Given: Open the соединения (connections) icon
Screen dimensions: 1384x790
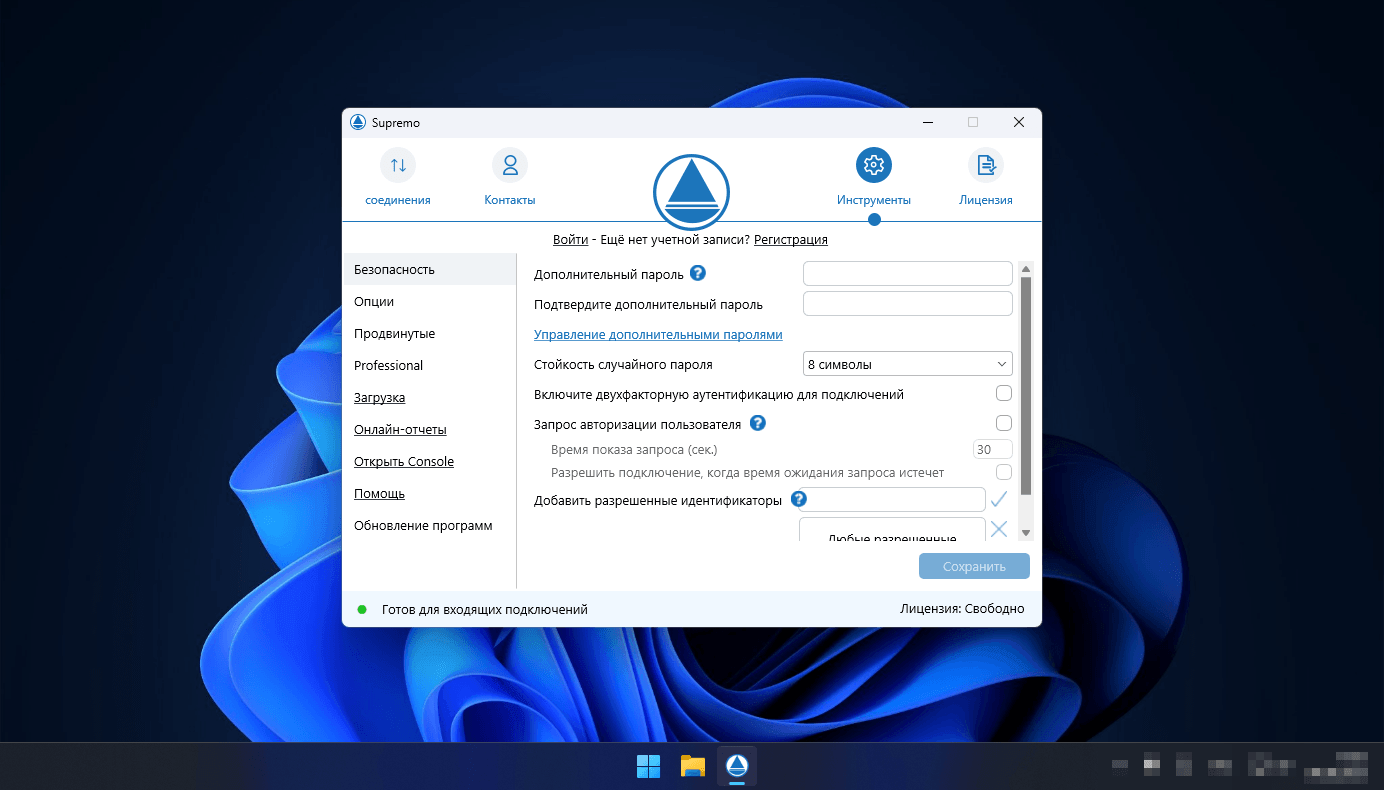Looking at the screenshot, I should (x=398, y=165).
